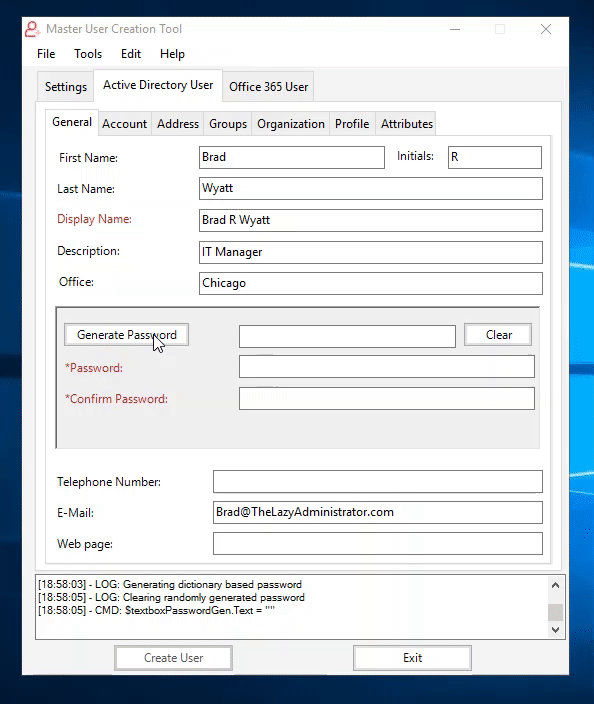Screen dimensions: 594x704
Task: Click the Exit button
Action: tap(412, 658)
